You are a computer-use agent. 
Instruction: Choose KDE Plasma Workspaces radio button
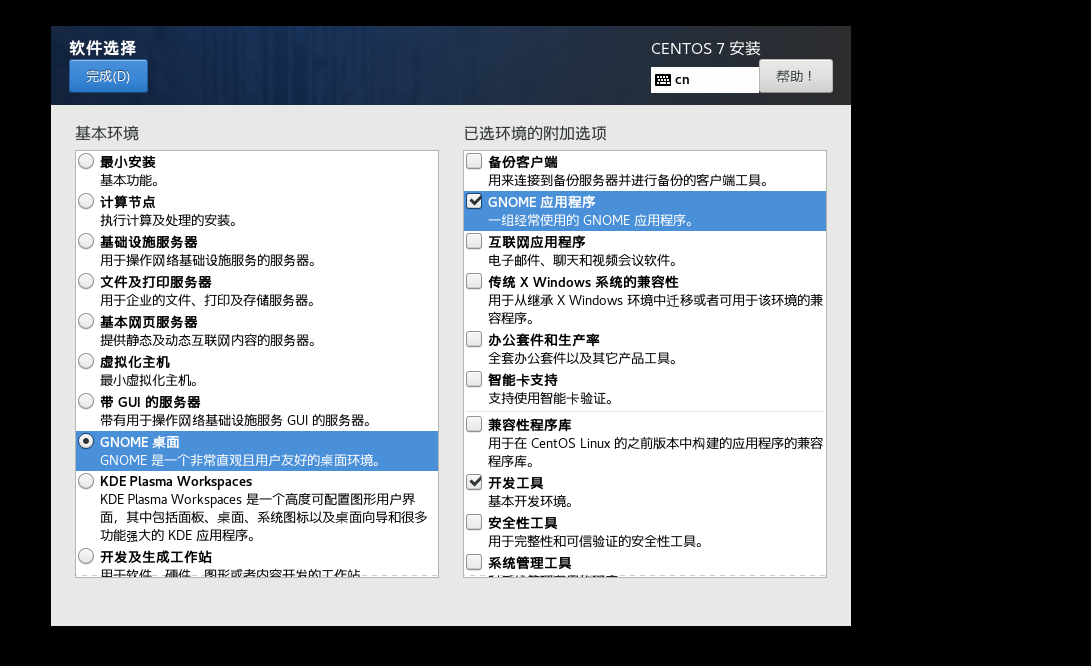point(86,481)
